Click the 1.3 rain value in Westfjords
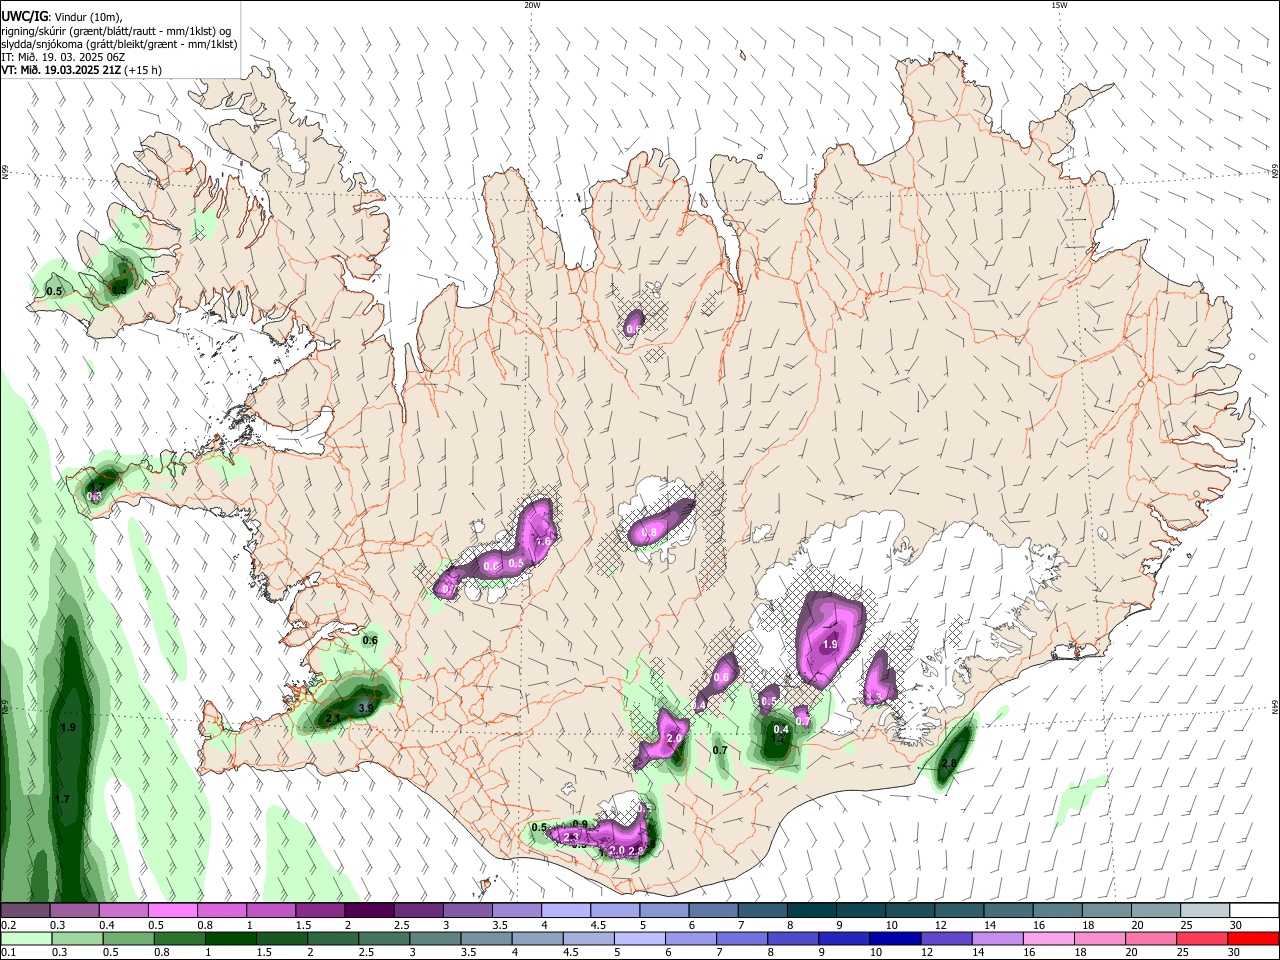Viewport: 1280px width, 960px height. coord(119,290)
